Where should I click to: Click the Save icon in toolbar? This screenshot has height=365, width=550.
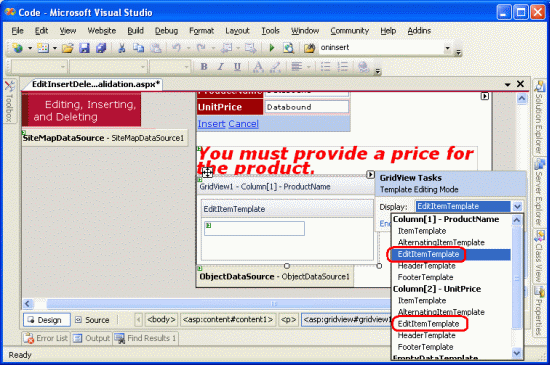click(x=84, y=48)
